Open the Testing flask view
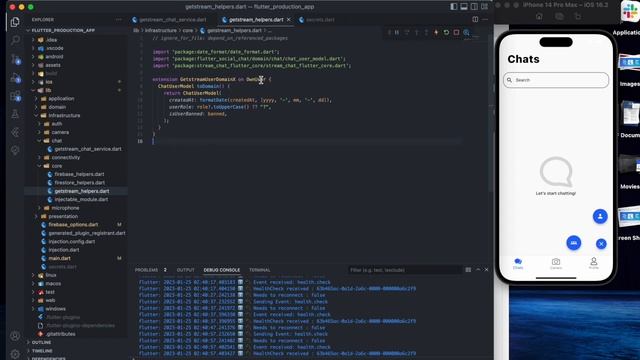The width and height of the screenshot is (640, 360). [x=15, y=114]
